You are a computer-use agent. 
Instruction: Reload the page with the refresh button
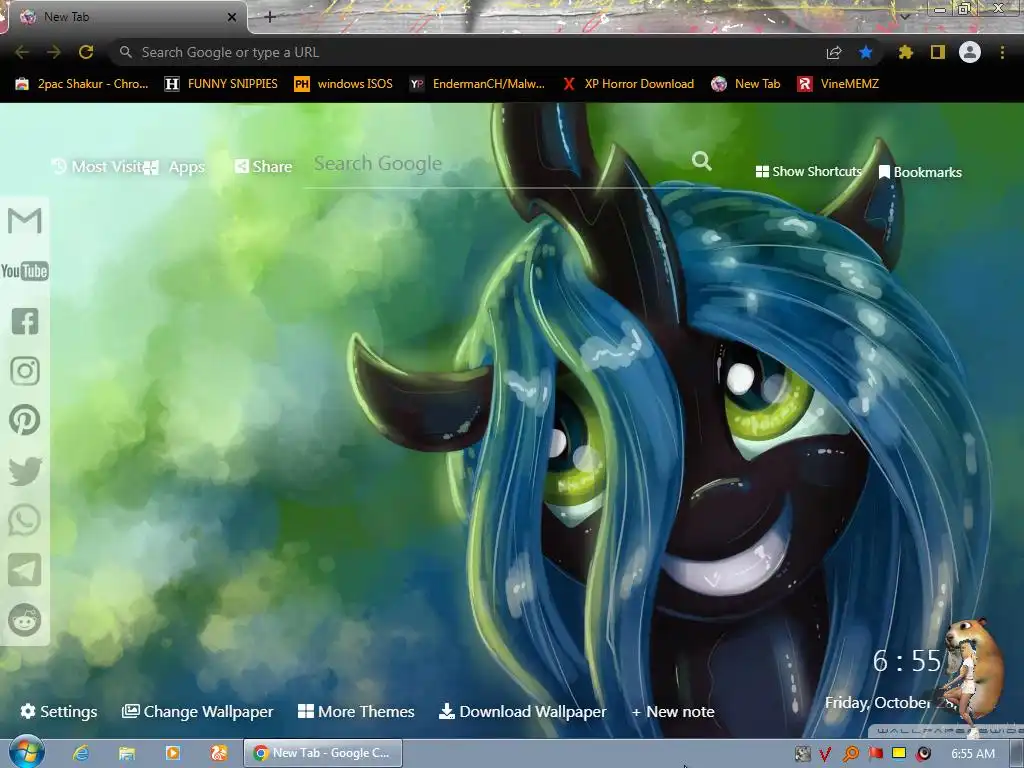point(86,52)
